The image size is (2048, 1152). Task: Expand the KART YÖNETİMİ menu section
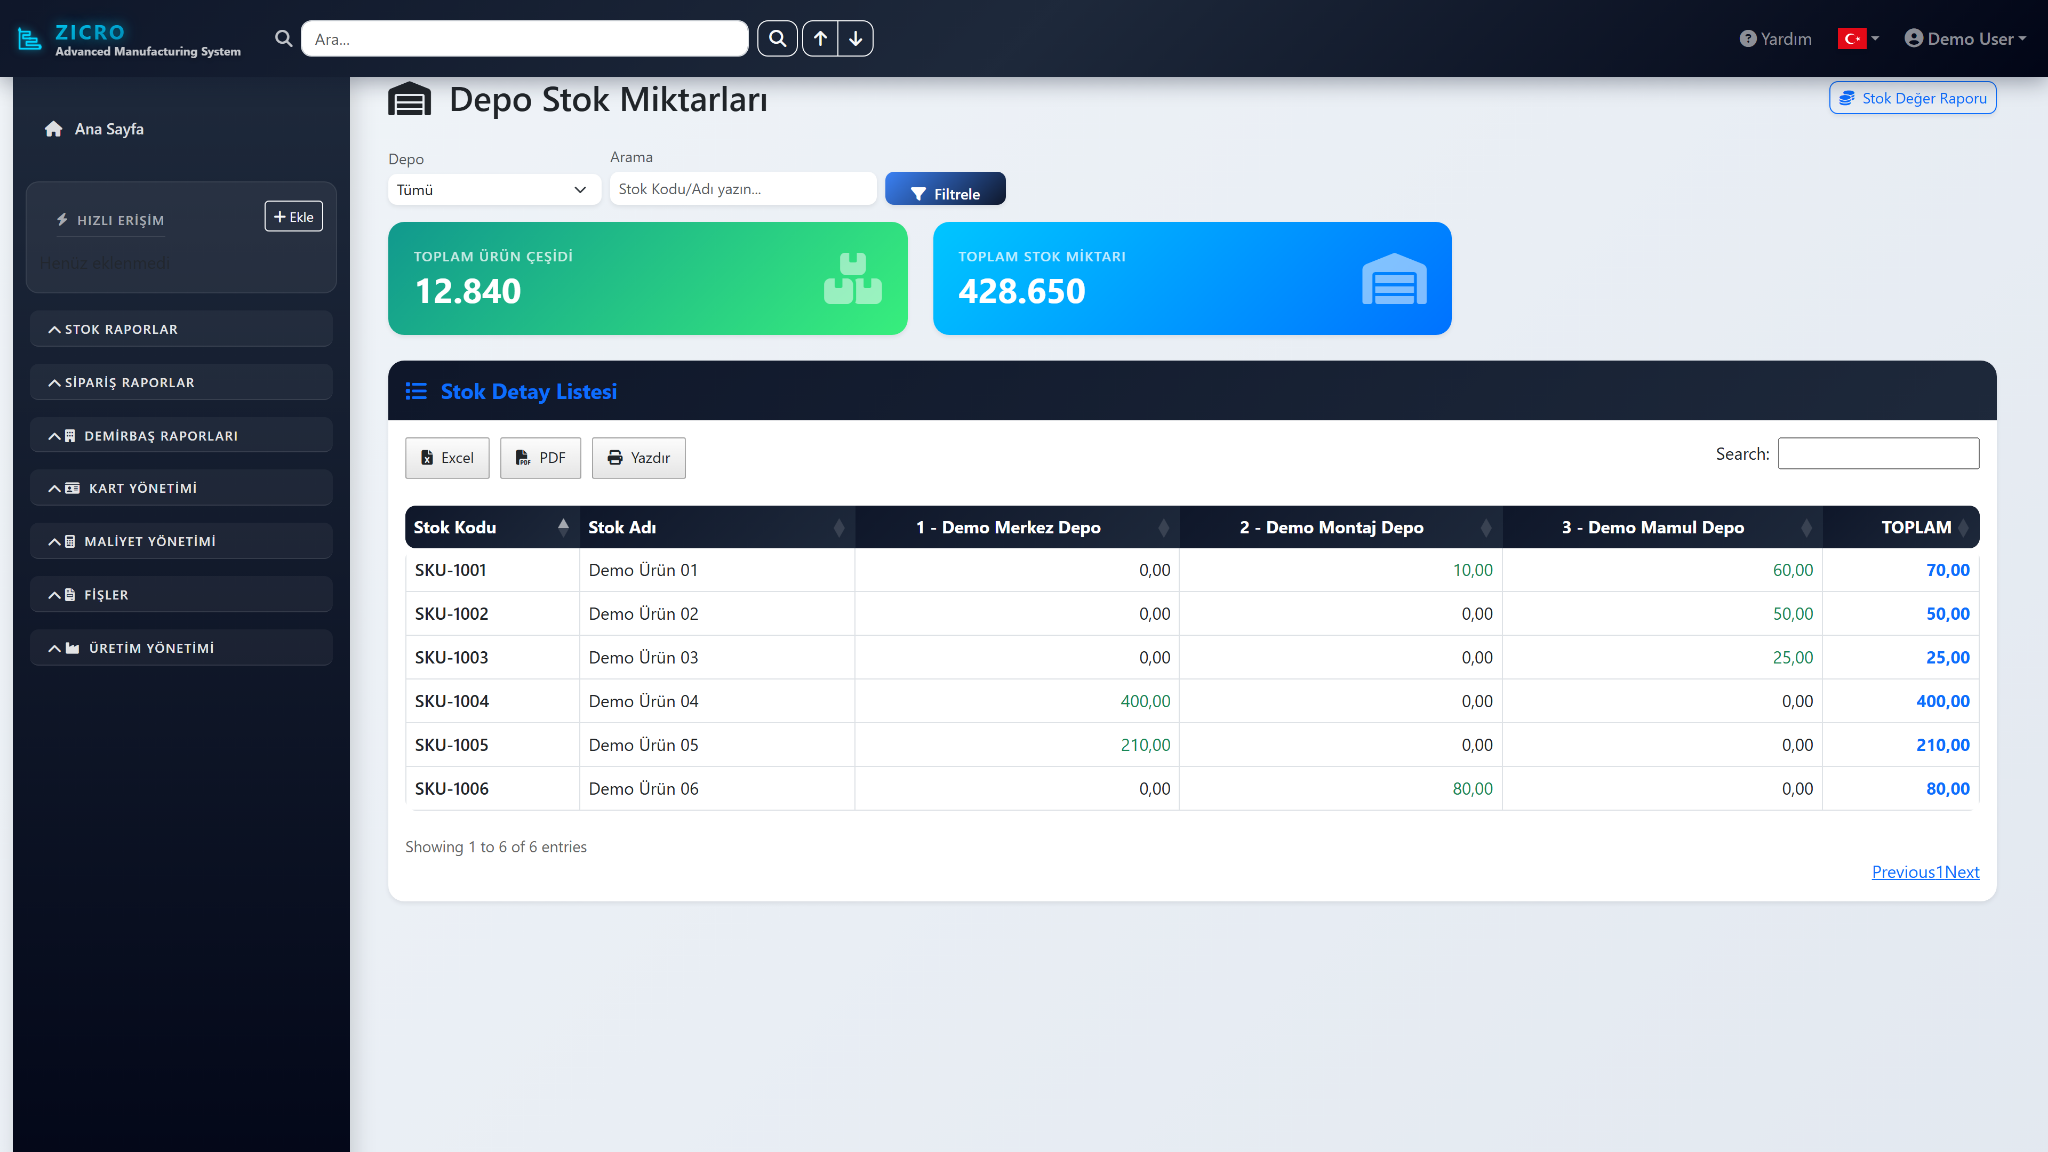click(x=181, y=488)
